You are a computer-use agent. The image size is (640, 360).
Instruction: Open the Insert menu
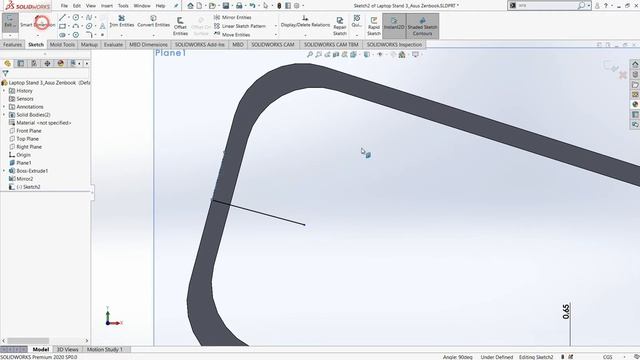coord(107,6)
